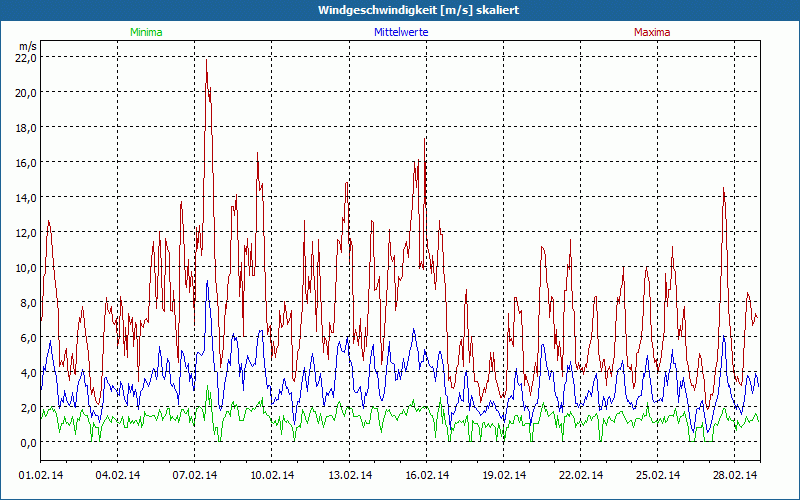Click the 16,0 y-axis value
This screenshot has height=500, width=800.
[26, 163]
